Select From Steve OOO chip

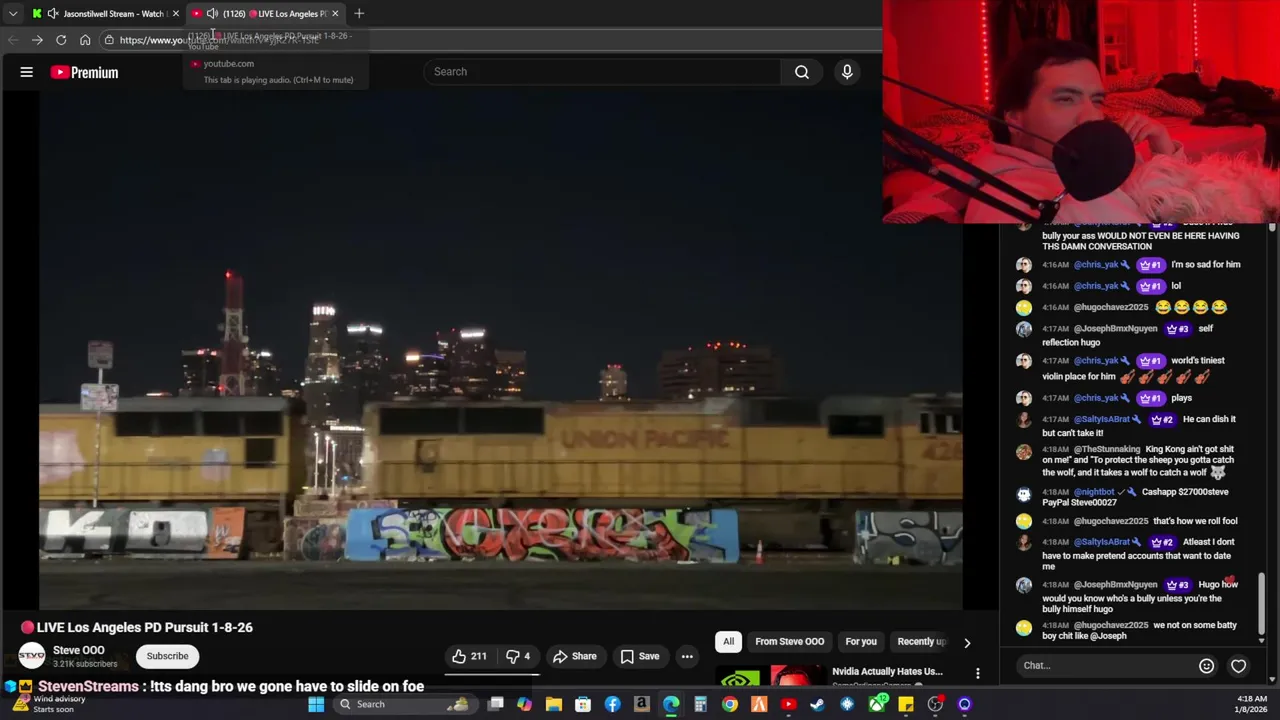coord(789,642)
